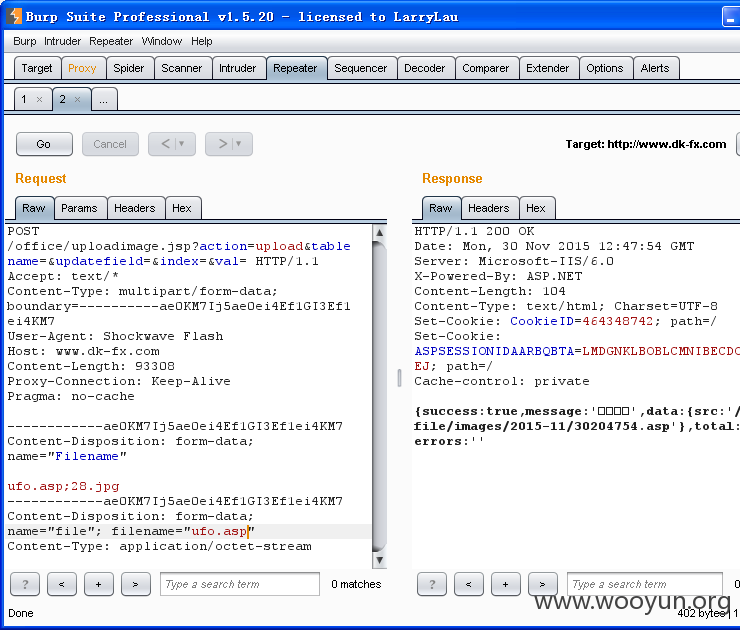This screenshot has height=630, width=740.
Task: Click request scrollbar up arrow
Action: pos(379,232)
